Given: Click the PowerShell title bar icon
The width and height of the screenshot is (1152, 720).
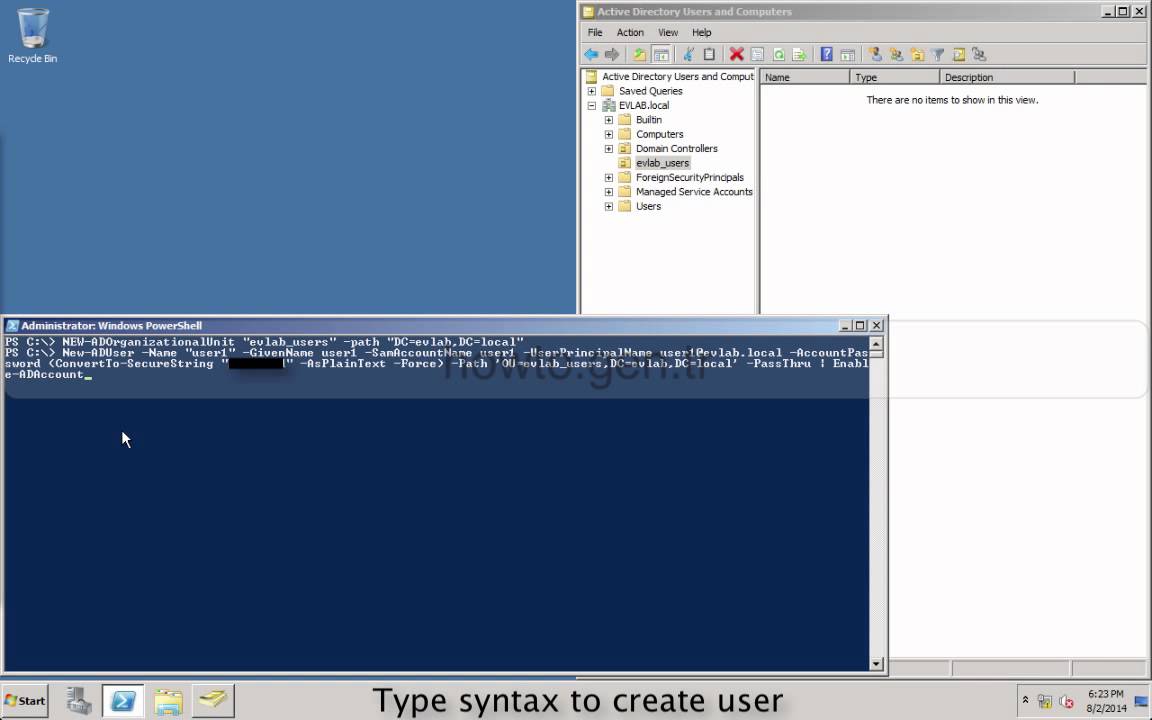Looking at the screenshot, I should click(x=12, y=325).
